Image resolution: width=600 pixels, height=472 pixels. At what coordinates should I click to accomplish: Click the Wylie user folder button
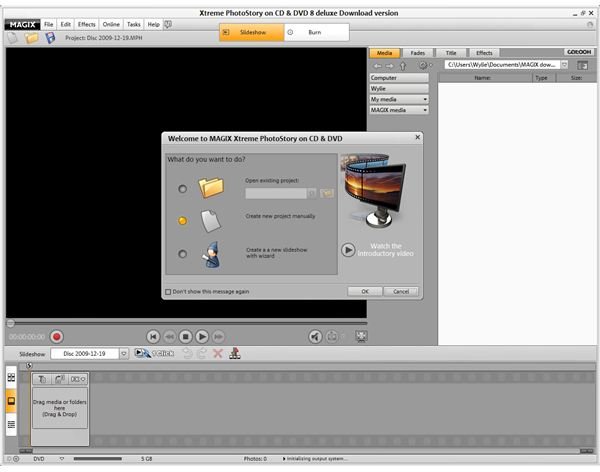coord(399,88)
